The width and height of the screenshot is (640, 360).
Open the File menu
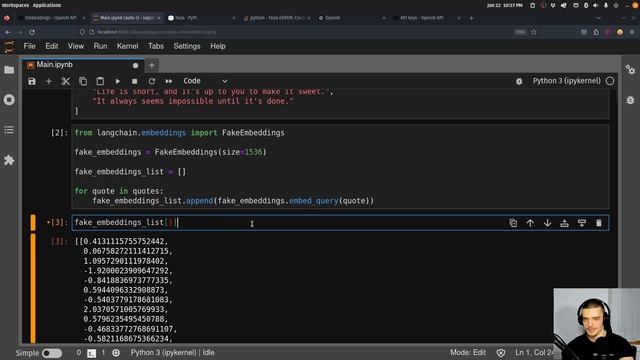tap(29, 46)
